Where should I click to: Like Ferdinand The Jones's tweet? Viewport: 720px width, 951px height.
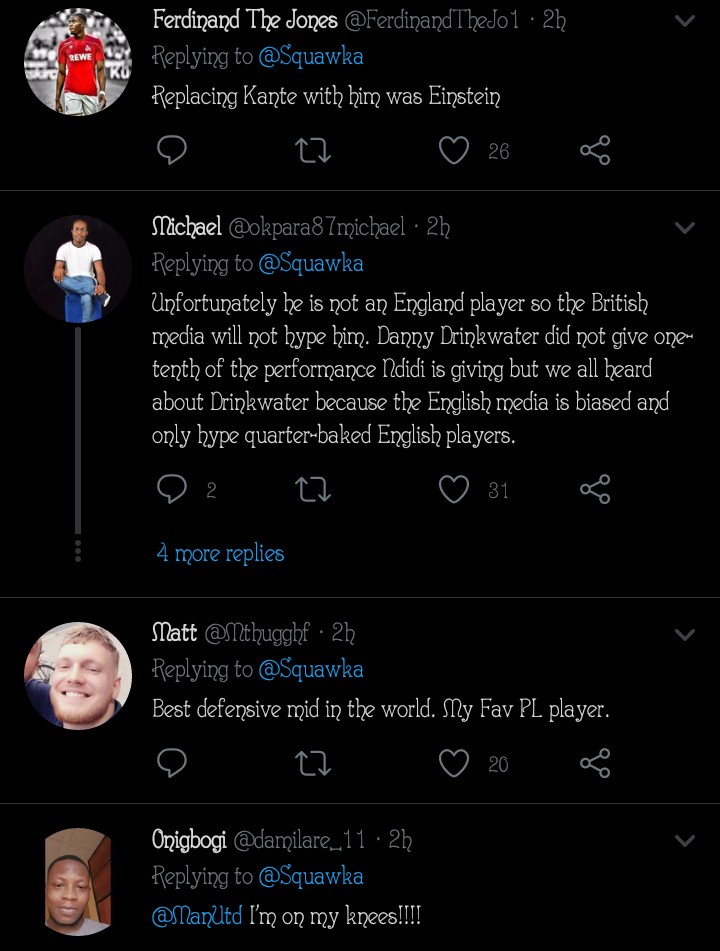454,151
